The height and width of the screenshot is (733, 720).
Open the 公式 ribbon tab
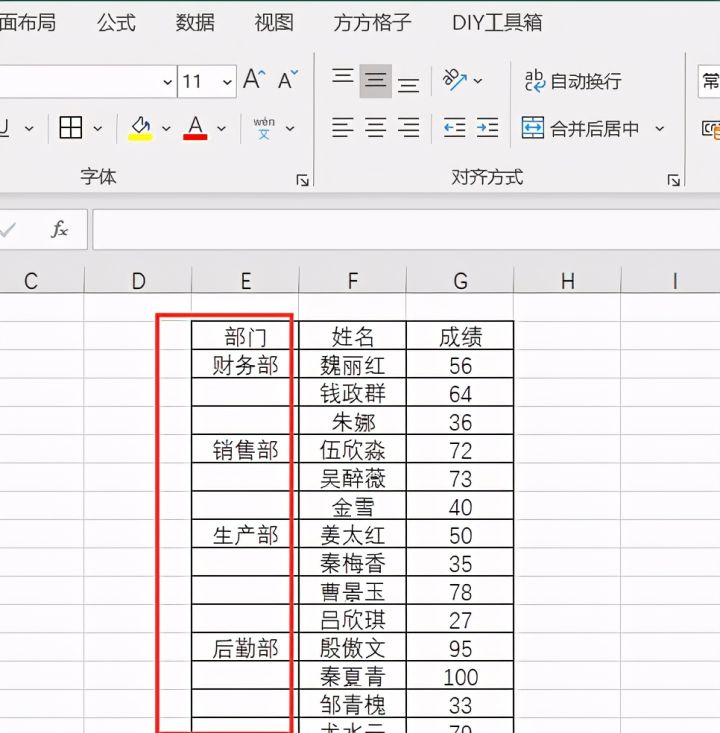coord(116,22)
